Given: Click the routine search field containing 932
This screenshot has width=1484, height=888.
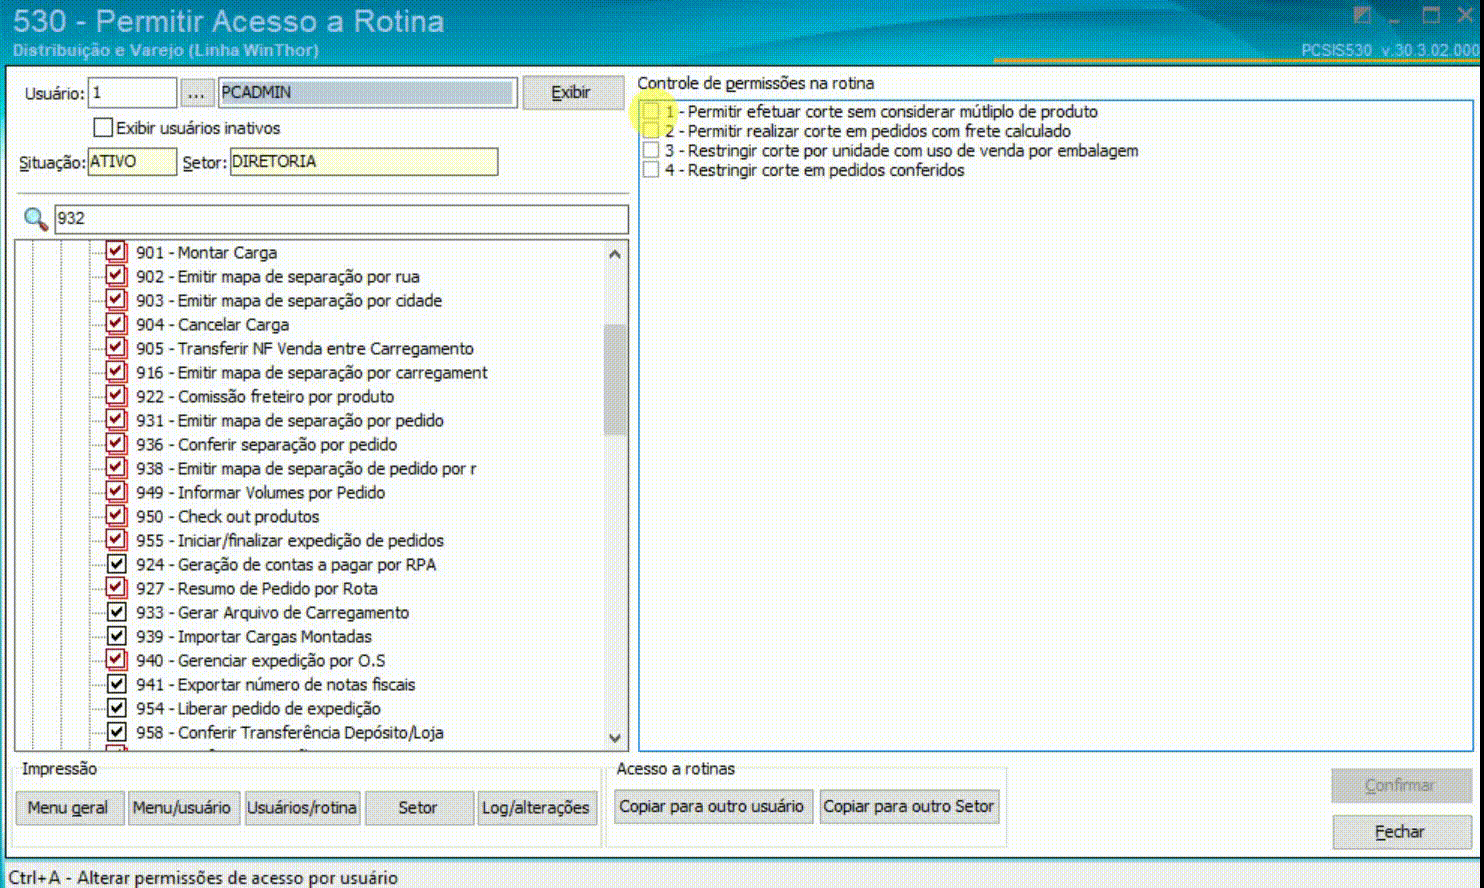Looking at the screenshot, I should (x=341, y=219).
